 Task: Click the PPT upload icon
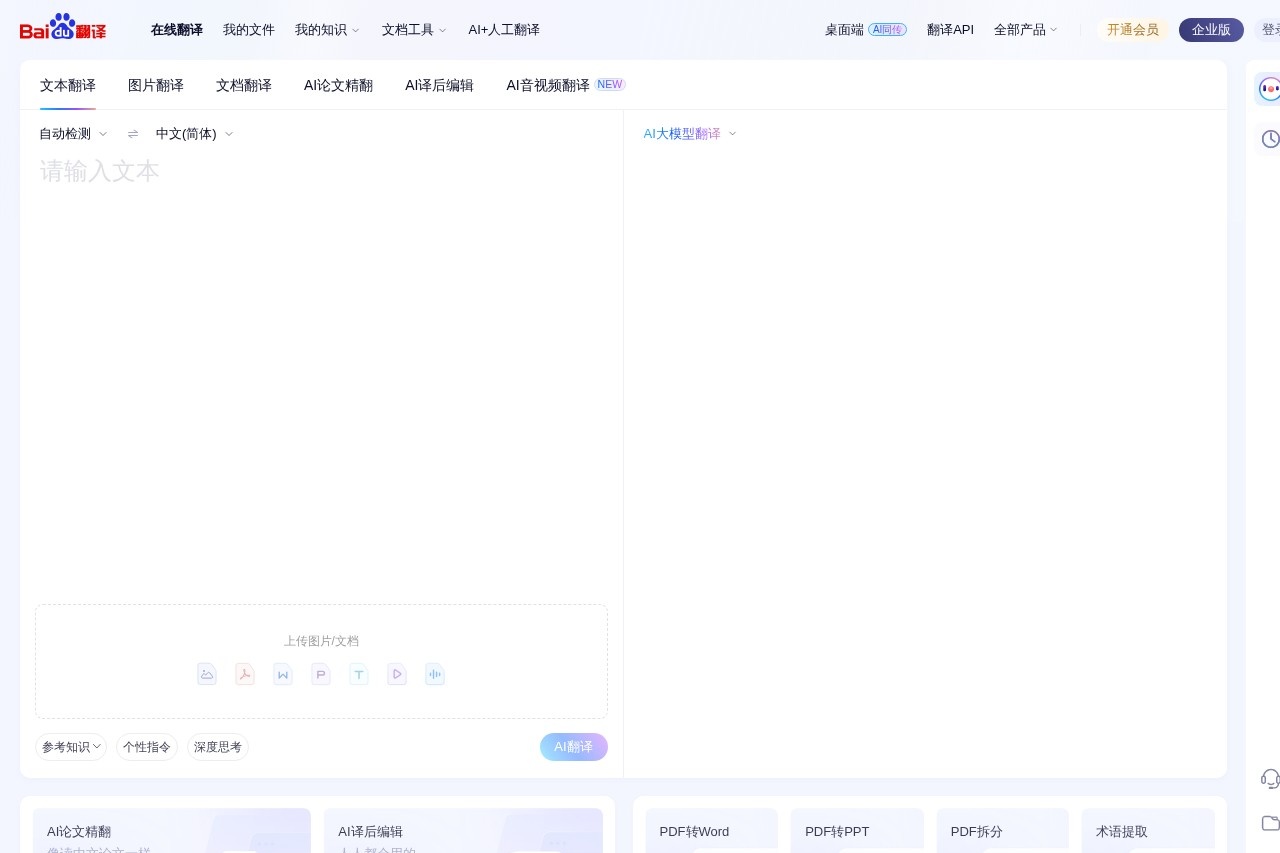point(321,674)
